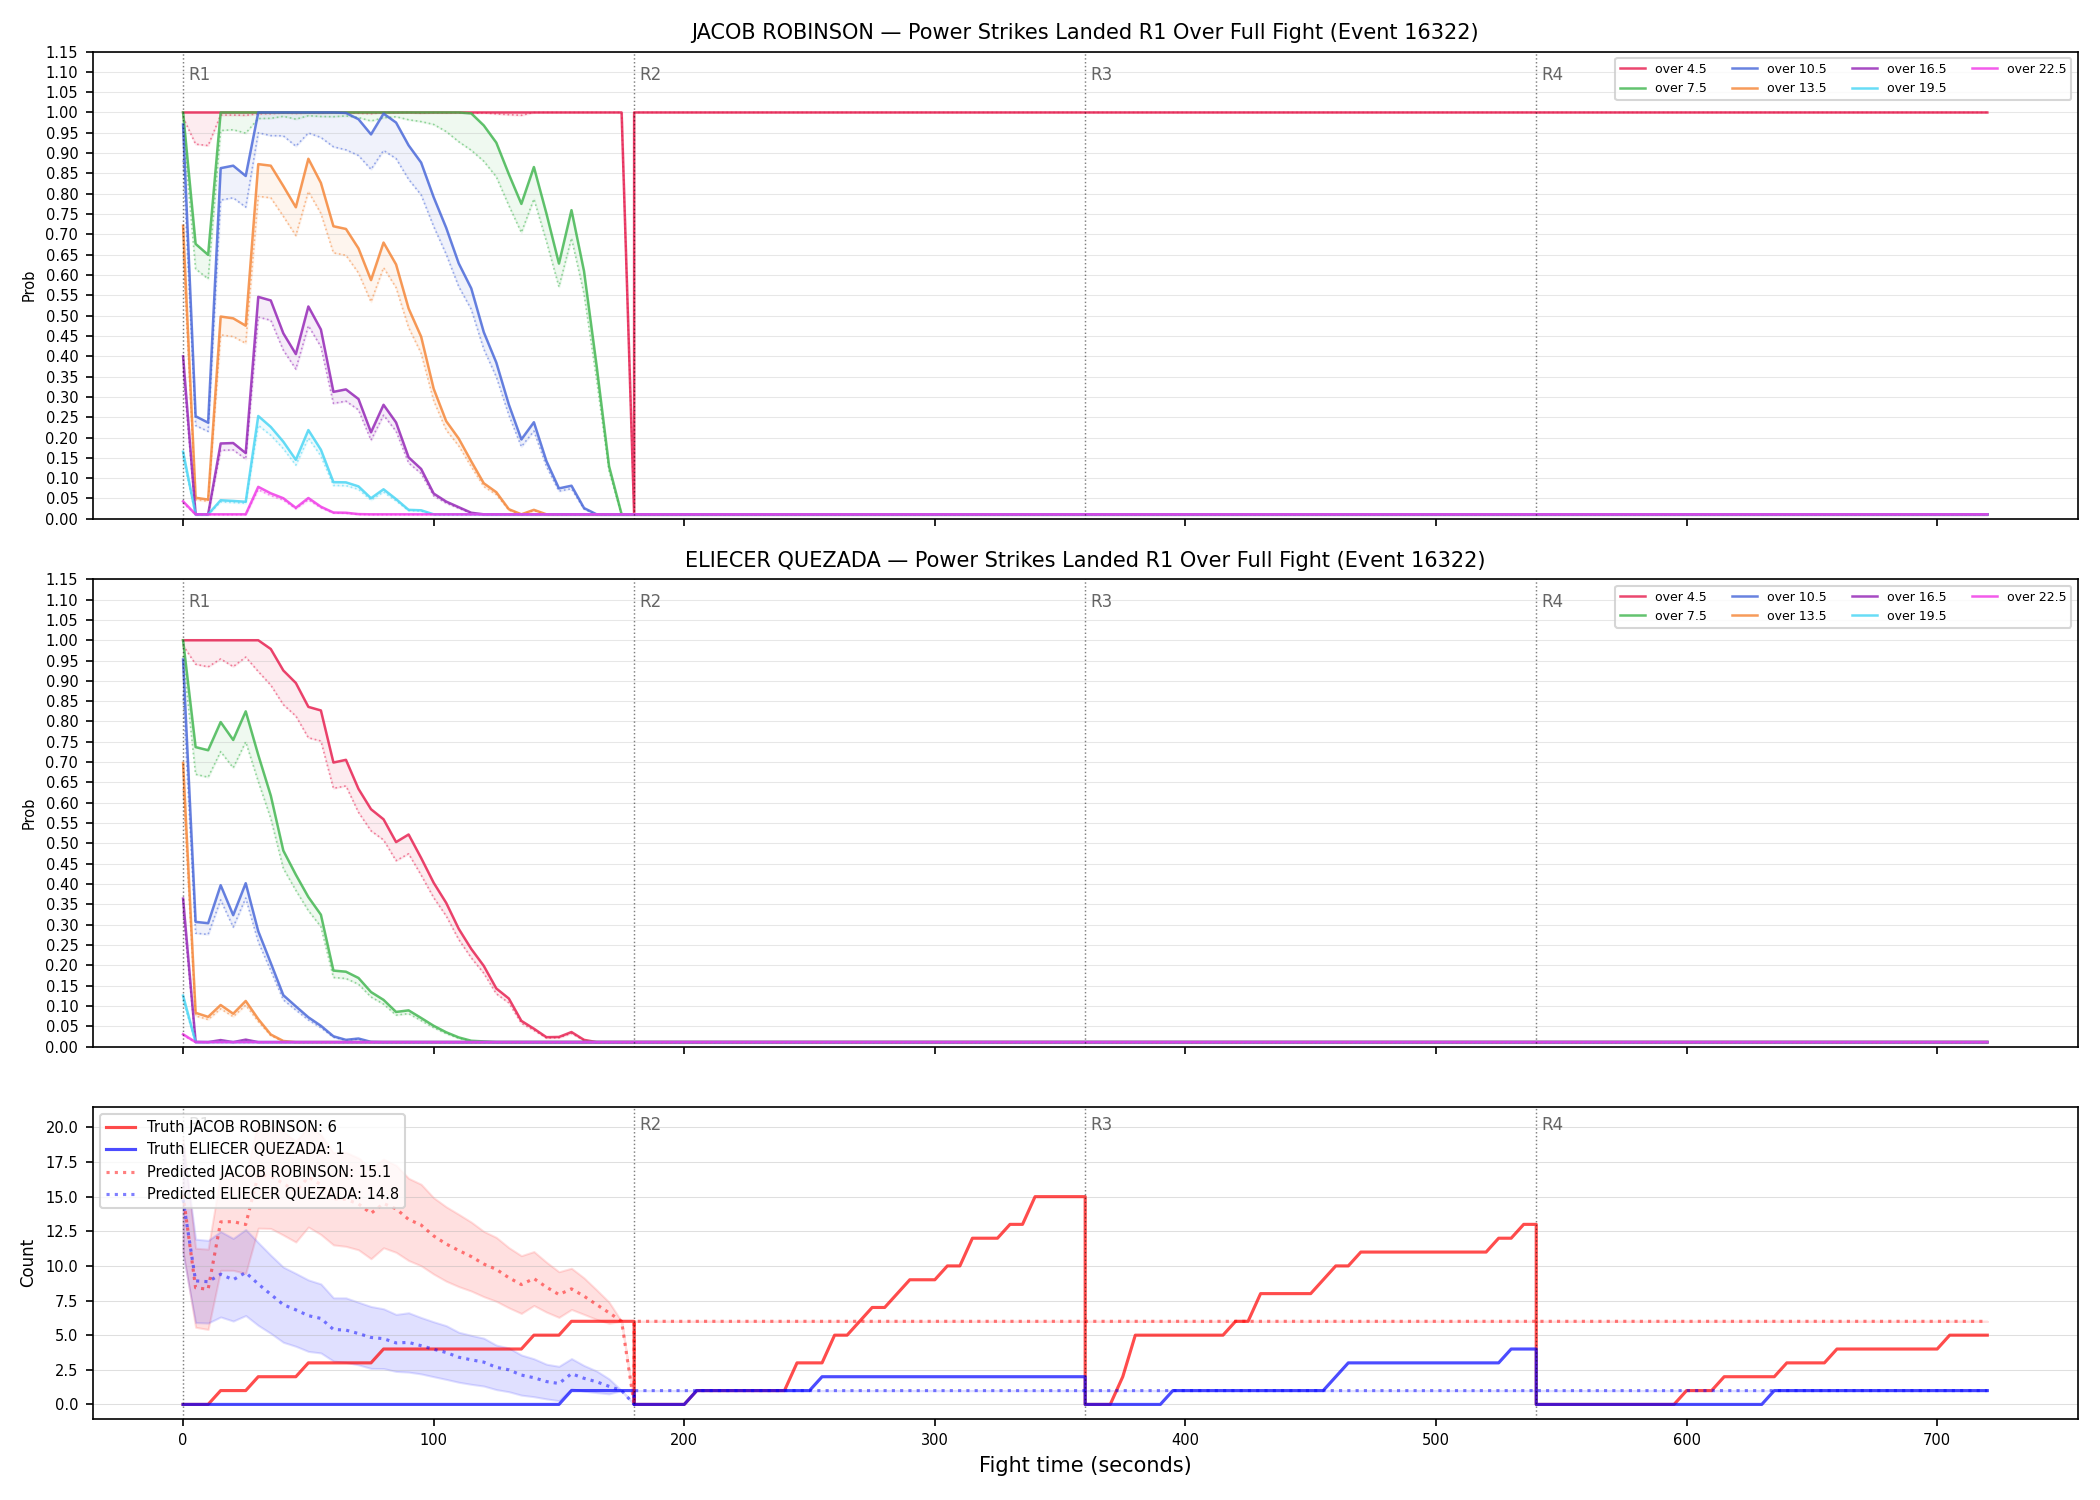Click 'over 19.5' cyan line sample, Robinson legend

coord(1865,88)
